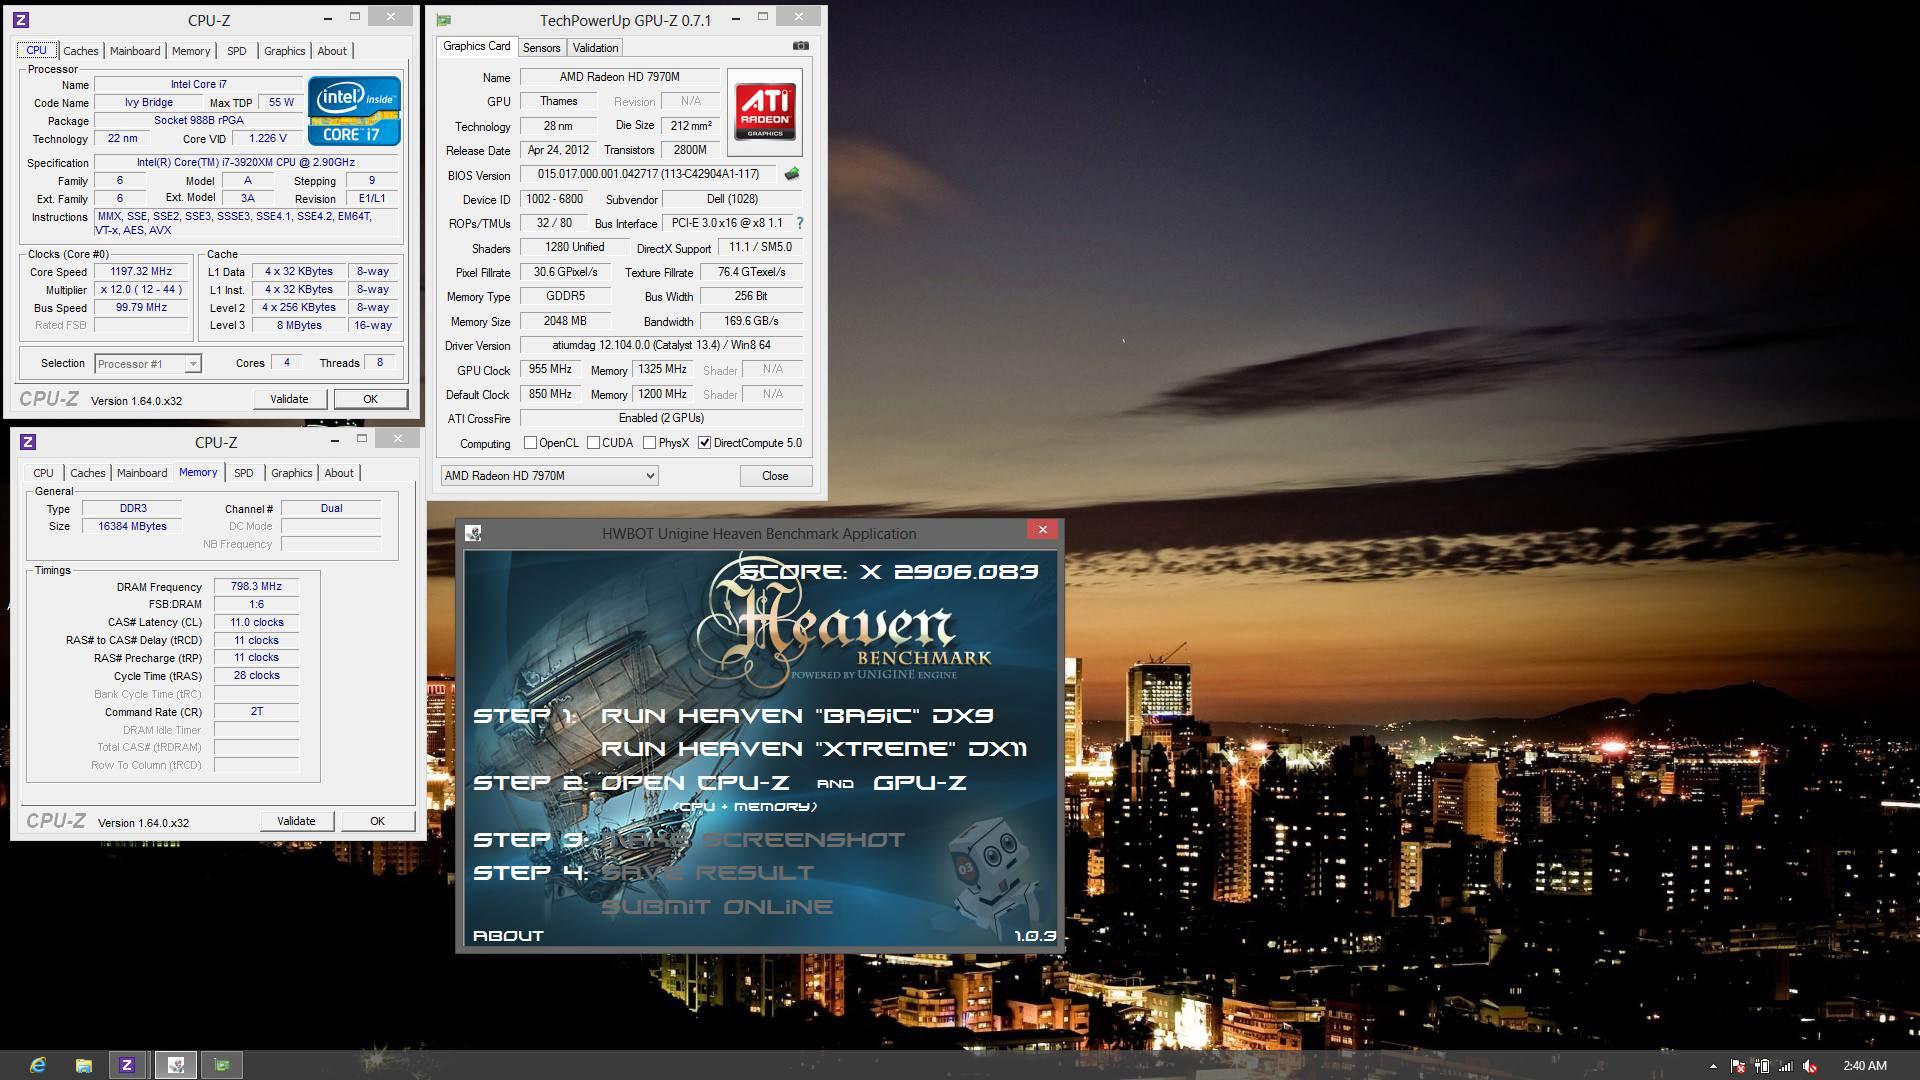Click Validate in top CPU-Z window
1920x1080 pixels.
click(289, 399)
